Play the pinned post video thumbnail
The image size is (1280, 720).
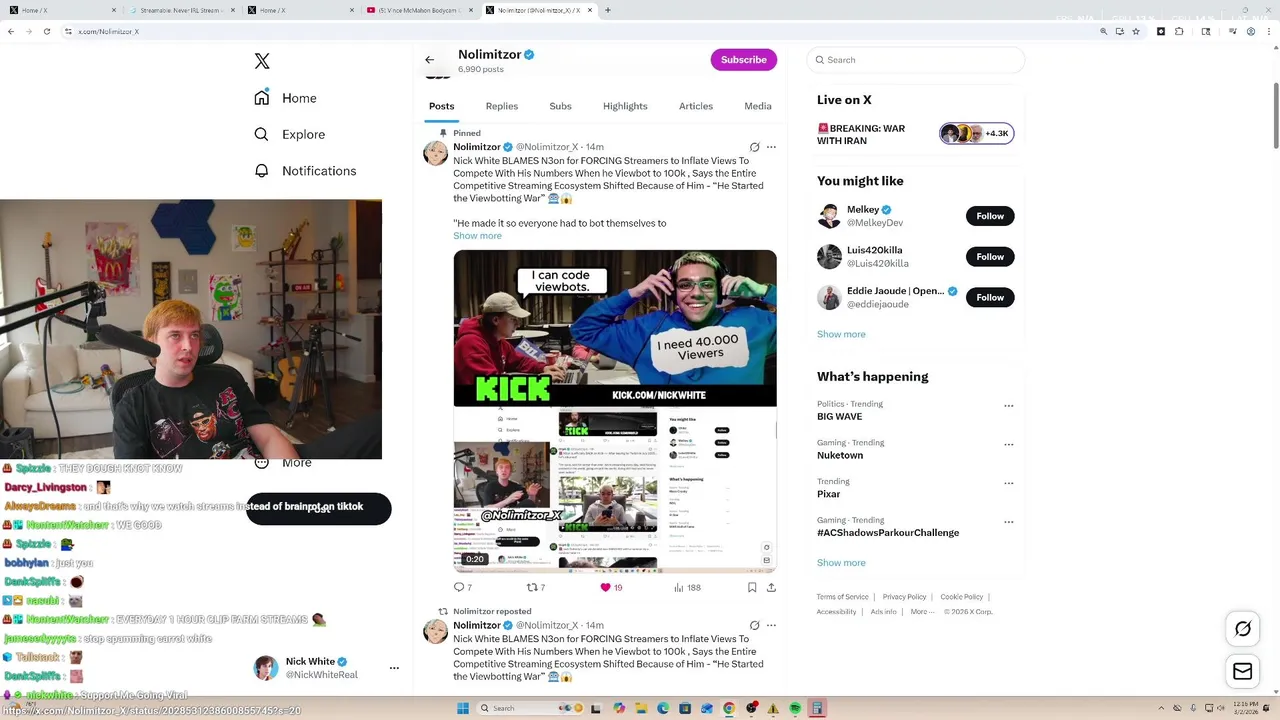[x=615, y=410]
